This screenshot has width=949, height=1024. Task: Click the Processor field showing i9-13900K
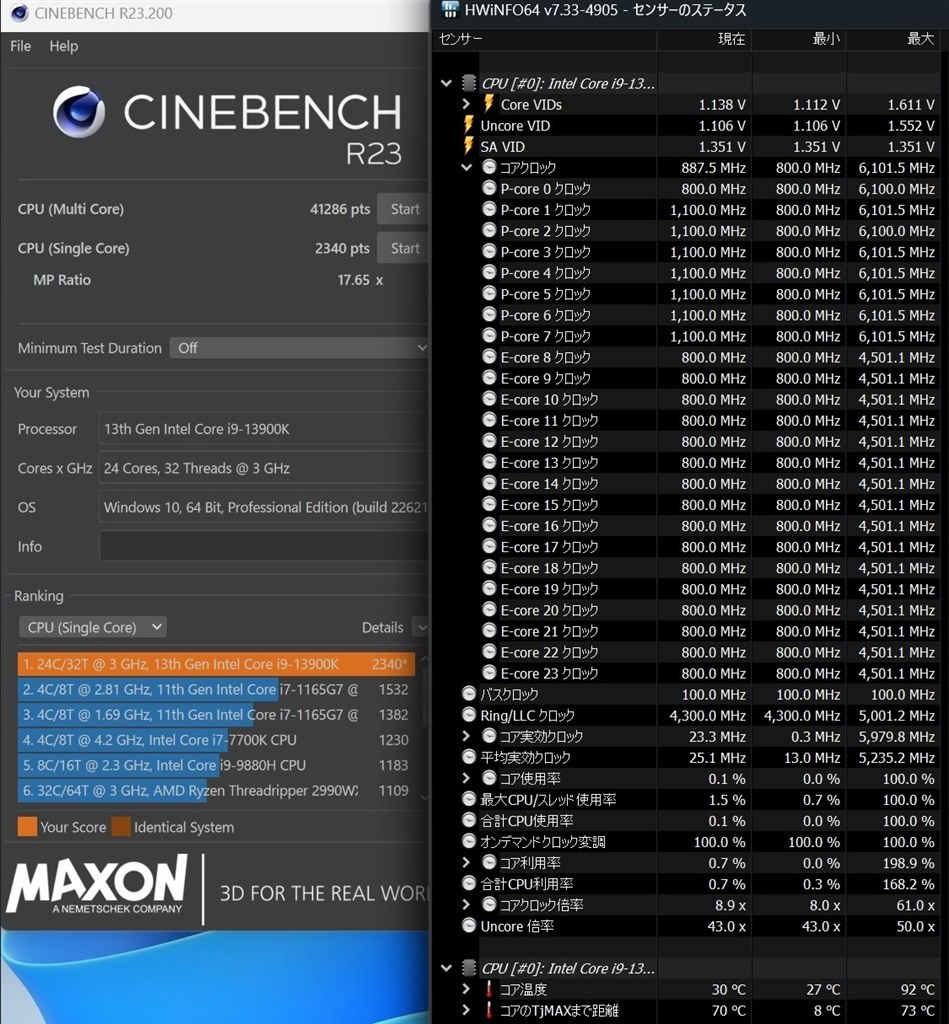pos(264,429)
